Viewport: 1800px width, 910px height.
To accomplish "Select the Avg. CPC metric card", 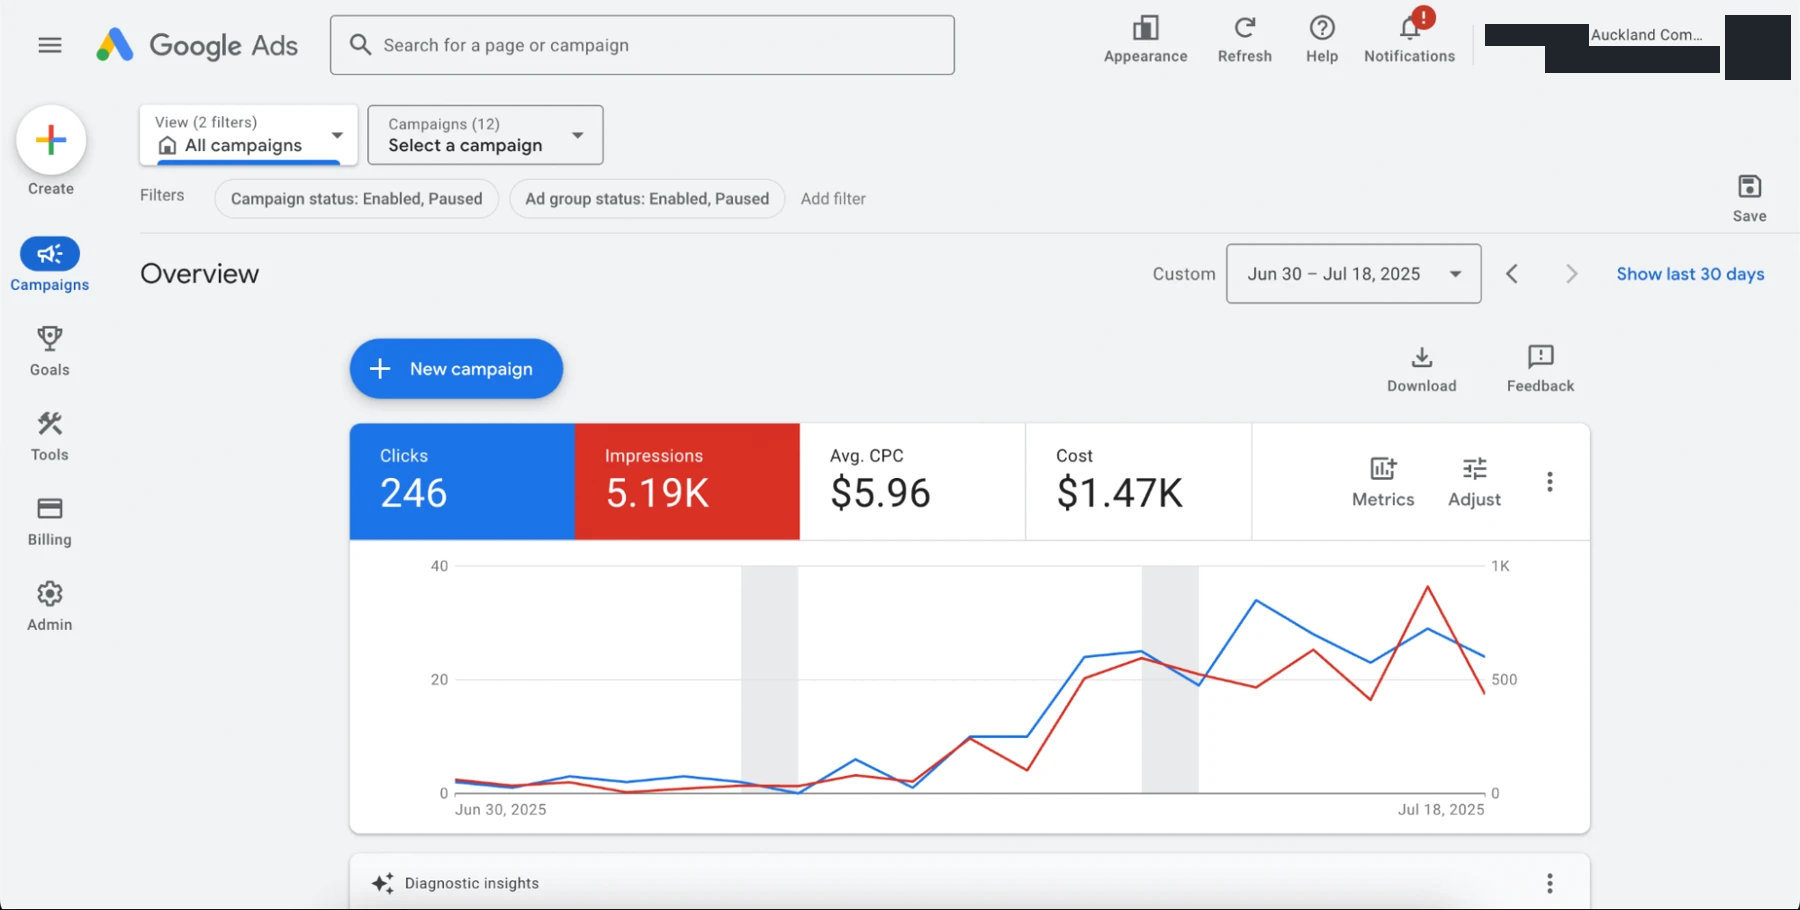I will click(912, 482).
